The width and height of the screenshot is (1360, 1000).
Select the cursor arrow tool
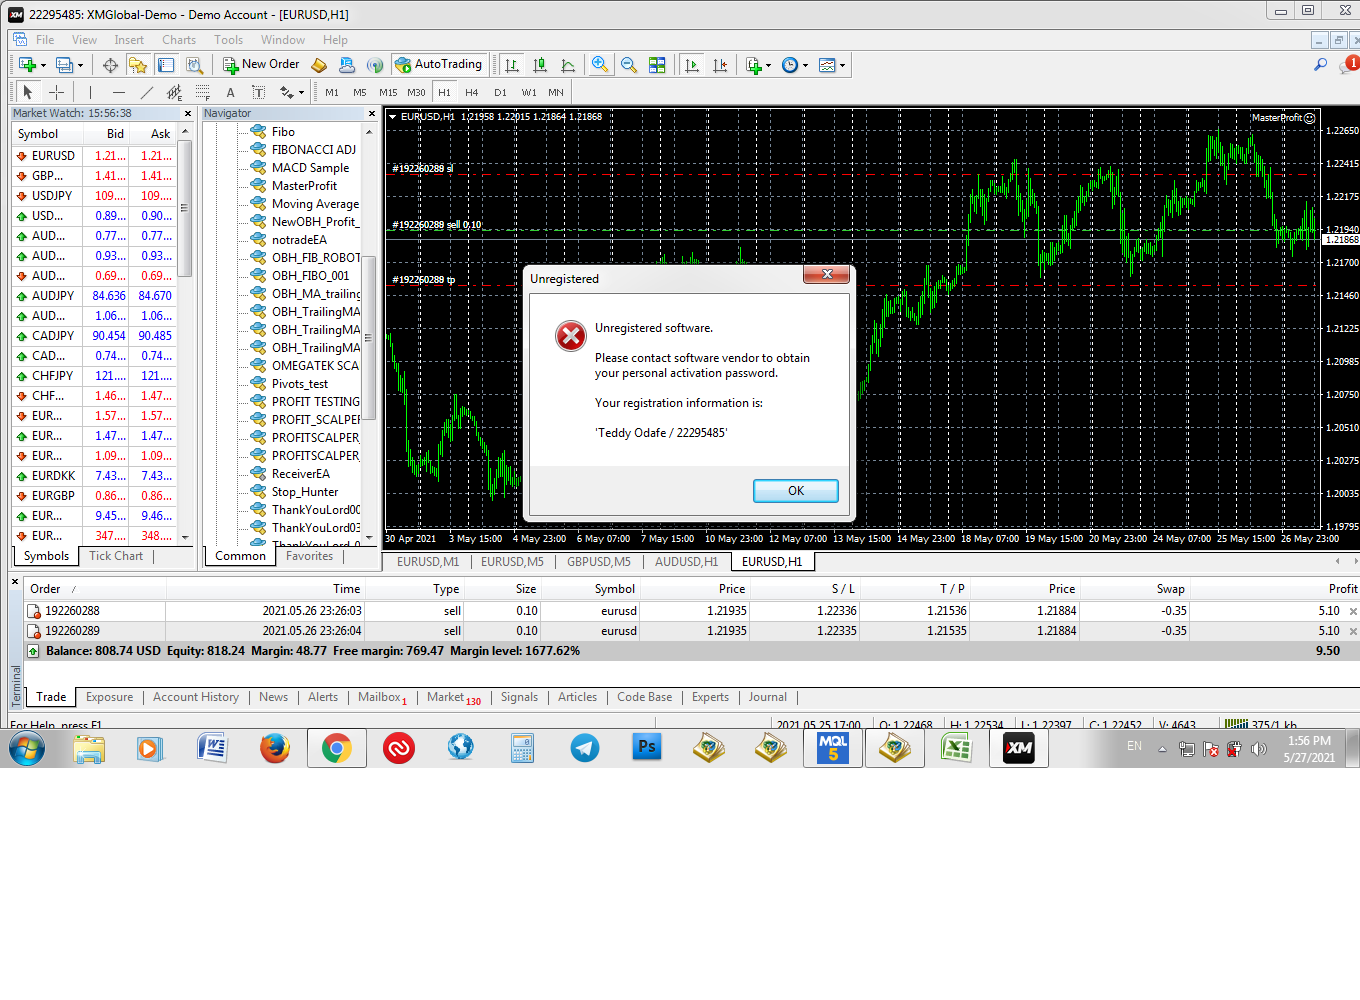(28, 92)
